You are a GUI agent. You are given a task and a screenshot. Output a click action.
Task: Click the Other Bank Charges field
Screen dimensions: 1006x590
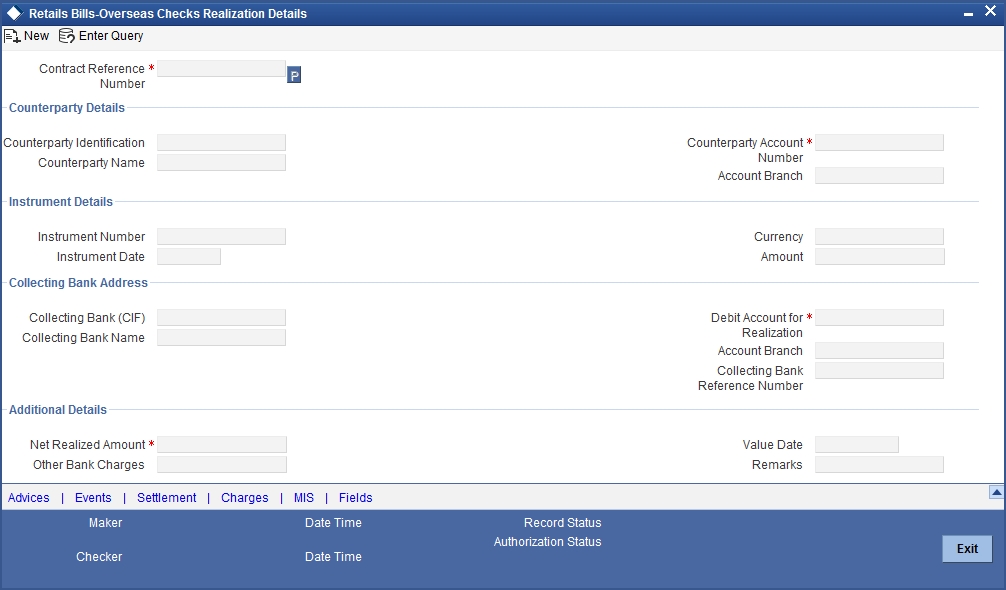pyautogui.click(x=222, y=464)
